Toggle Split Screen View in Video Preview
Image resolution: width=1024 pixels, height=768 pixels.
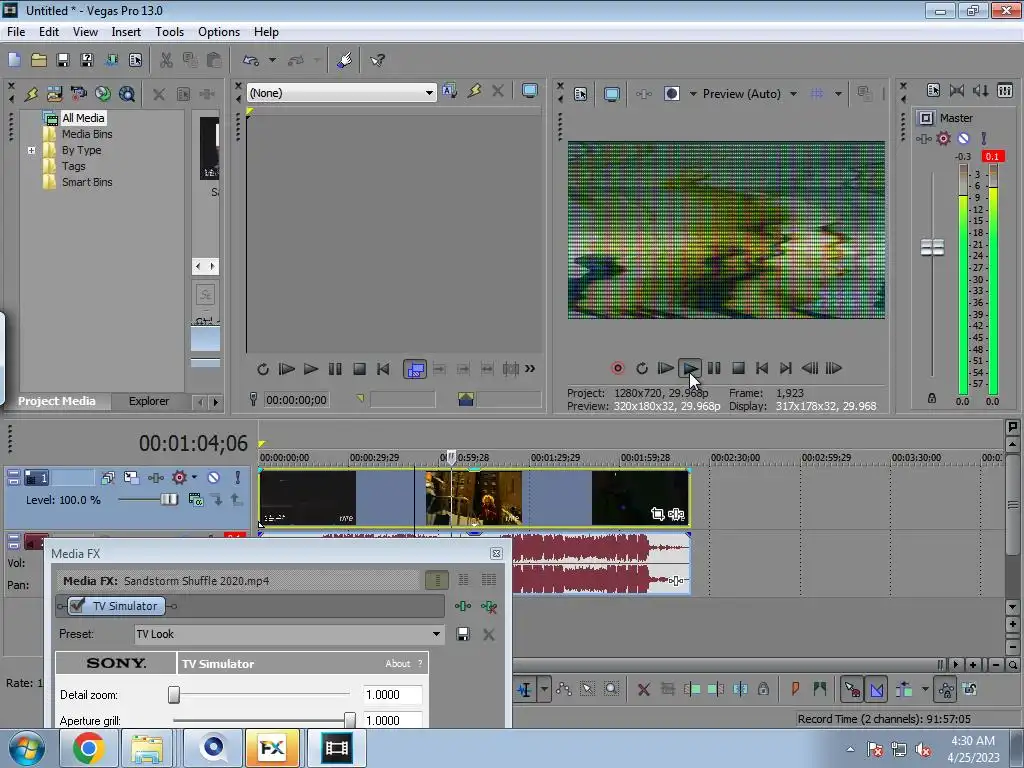671,93
